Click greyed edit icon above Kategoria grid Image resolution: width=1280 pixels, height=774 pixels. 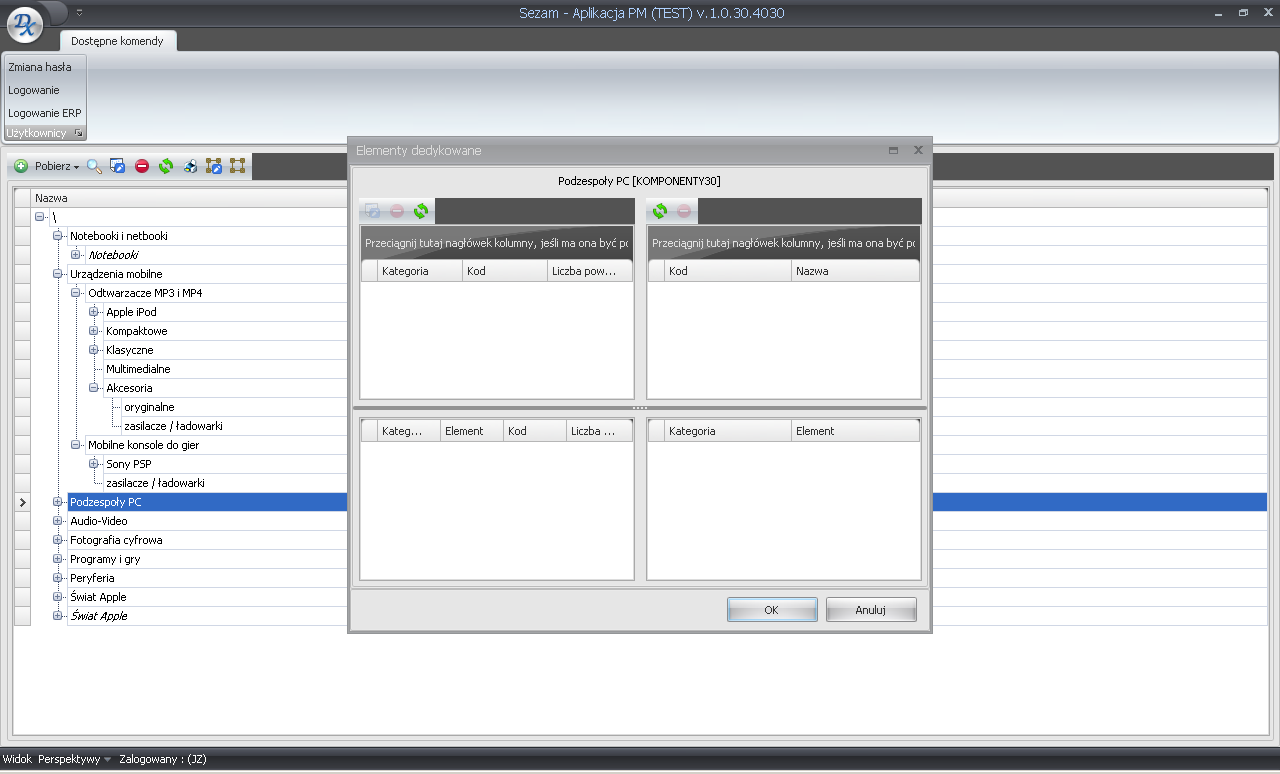click(373, 211)
